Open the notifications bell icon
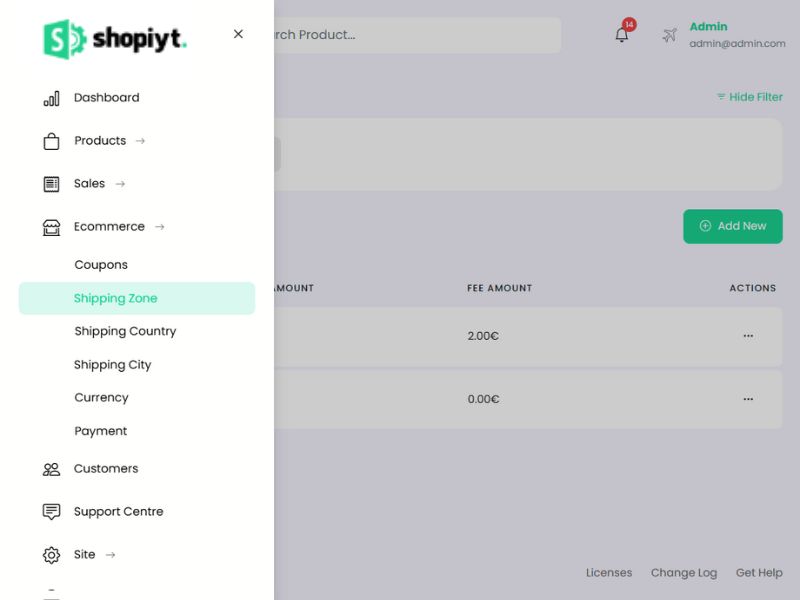This screenshot has width=800, height=600. coord(621,35)
